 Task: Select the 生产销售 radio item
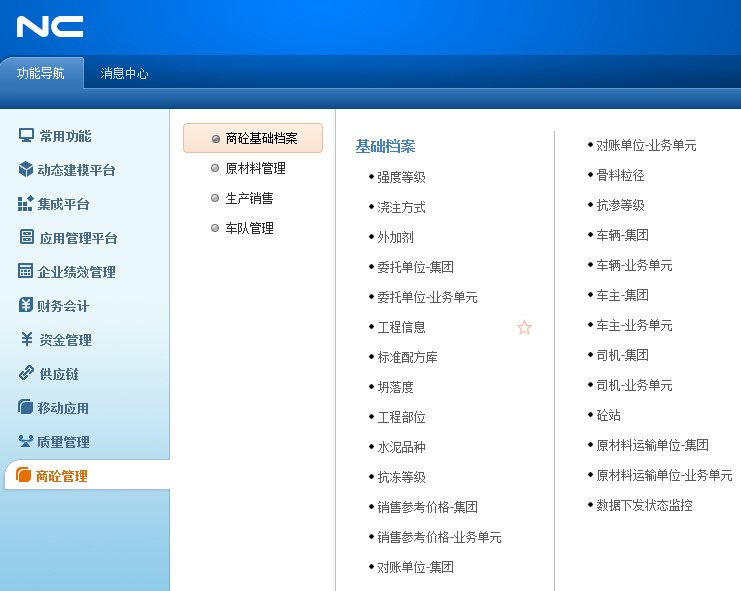[x=249, y=198]
